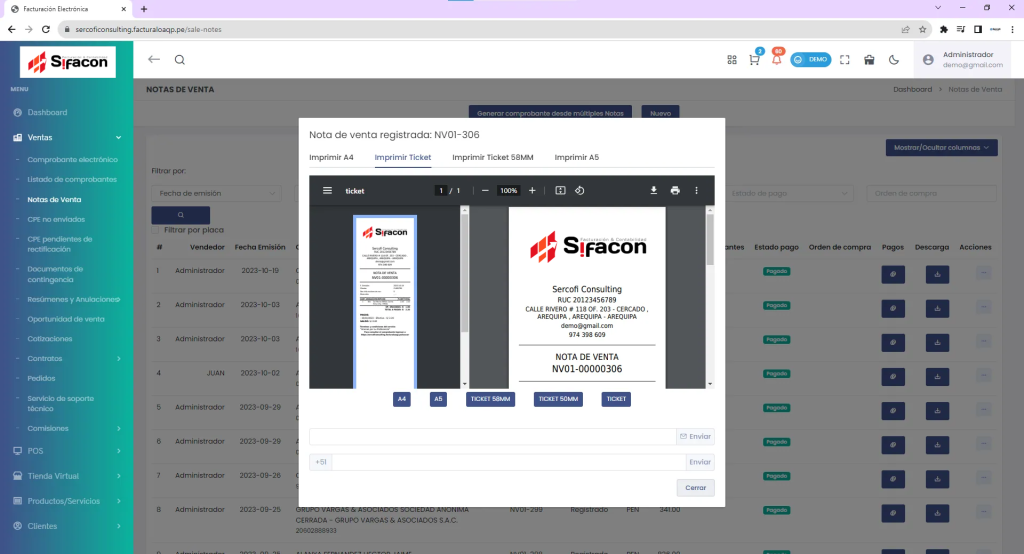Check the 'Filtrar por placa' checkbox
Screen dimensions: 1024x554
tap(156, 230)
